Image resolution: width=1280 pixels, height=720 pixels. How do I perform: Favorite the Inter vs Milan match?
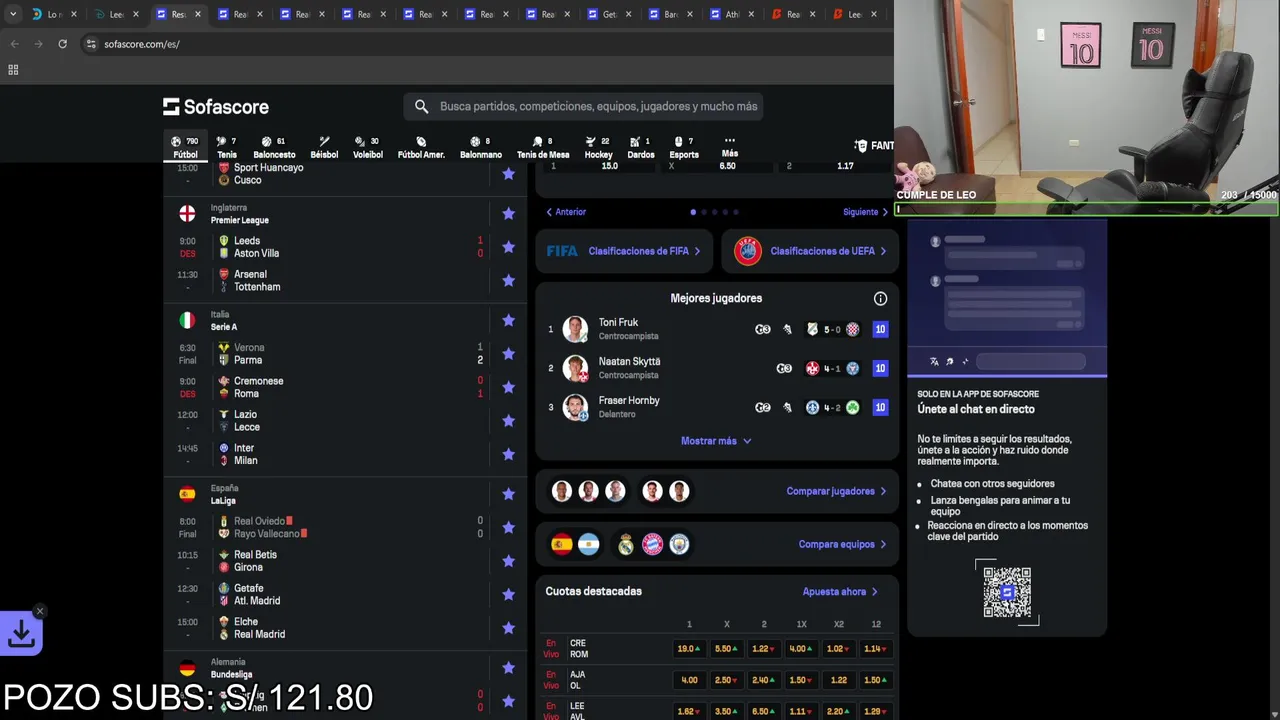point(508,454)
